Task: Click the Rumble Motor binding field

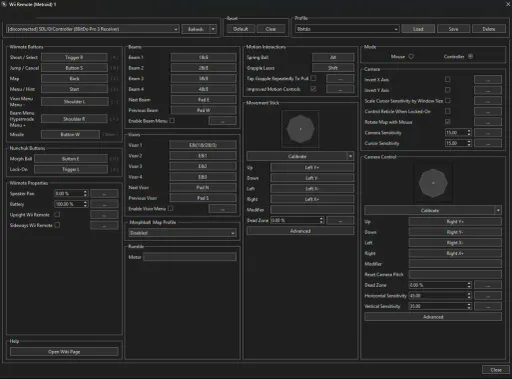Action: [x=190, y=257]
